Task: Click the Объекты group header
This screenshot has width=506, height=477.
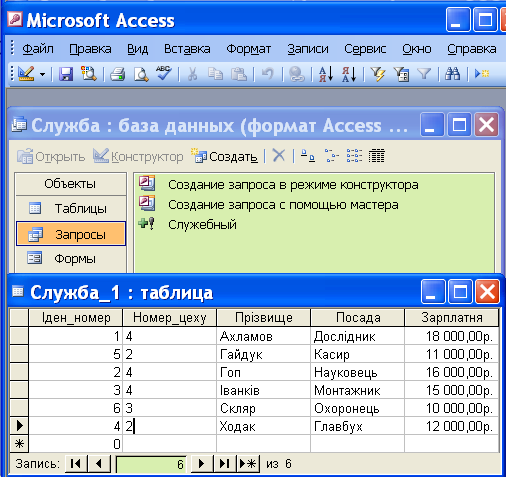Action: coord(71,184)
